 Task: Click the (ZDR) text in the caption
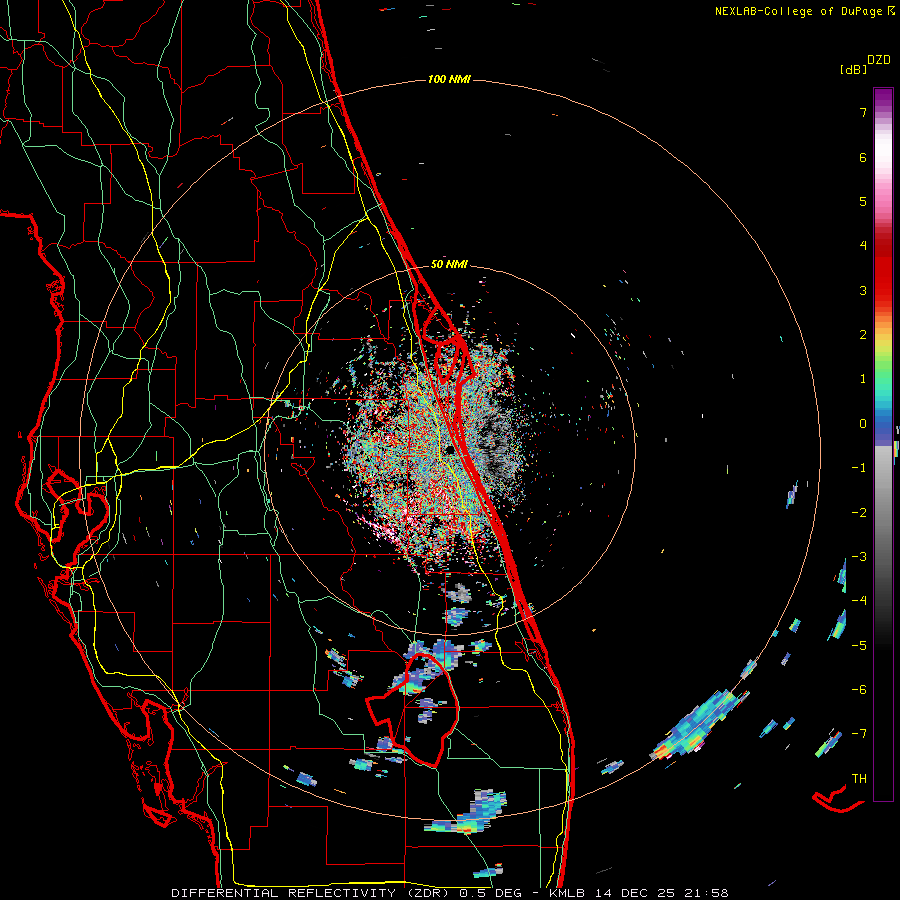425,893
